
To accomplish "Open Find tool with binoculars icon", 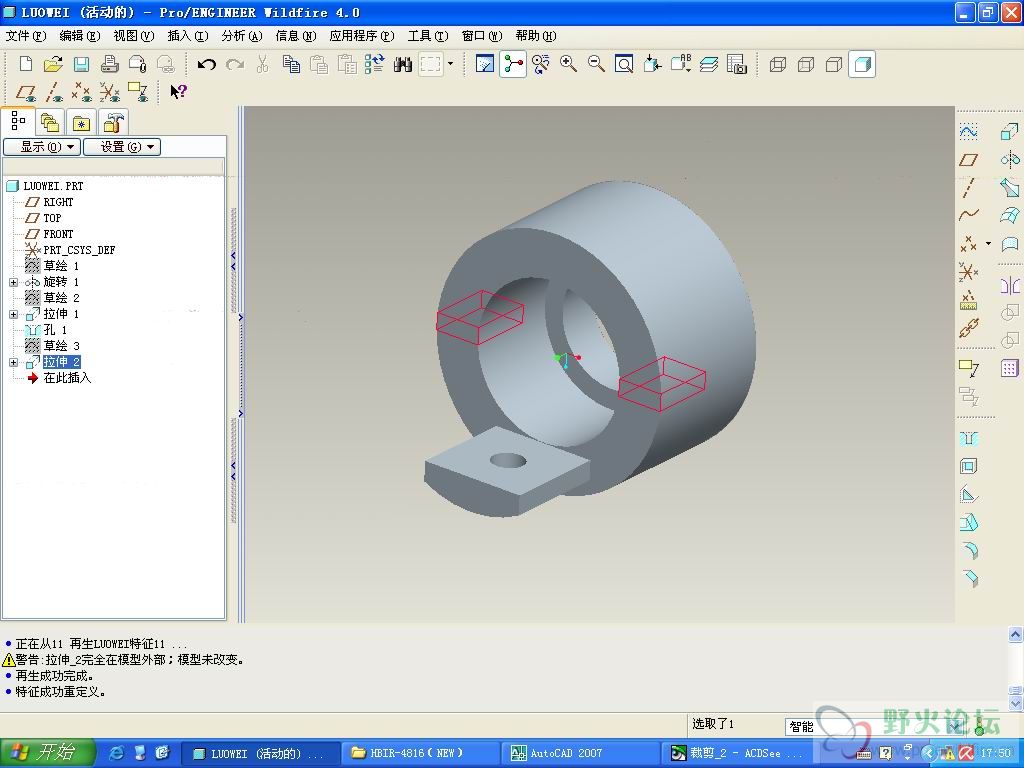I will [403, 64].
